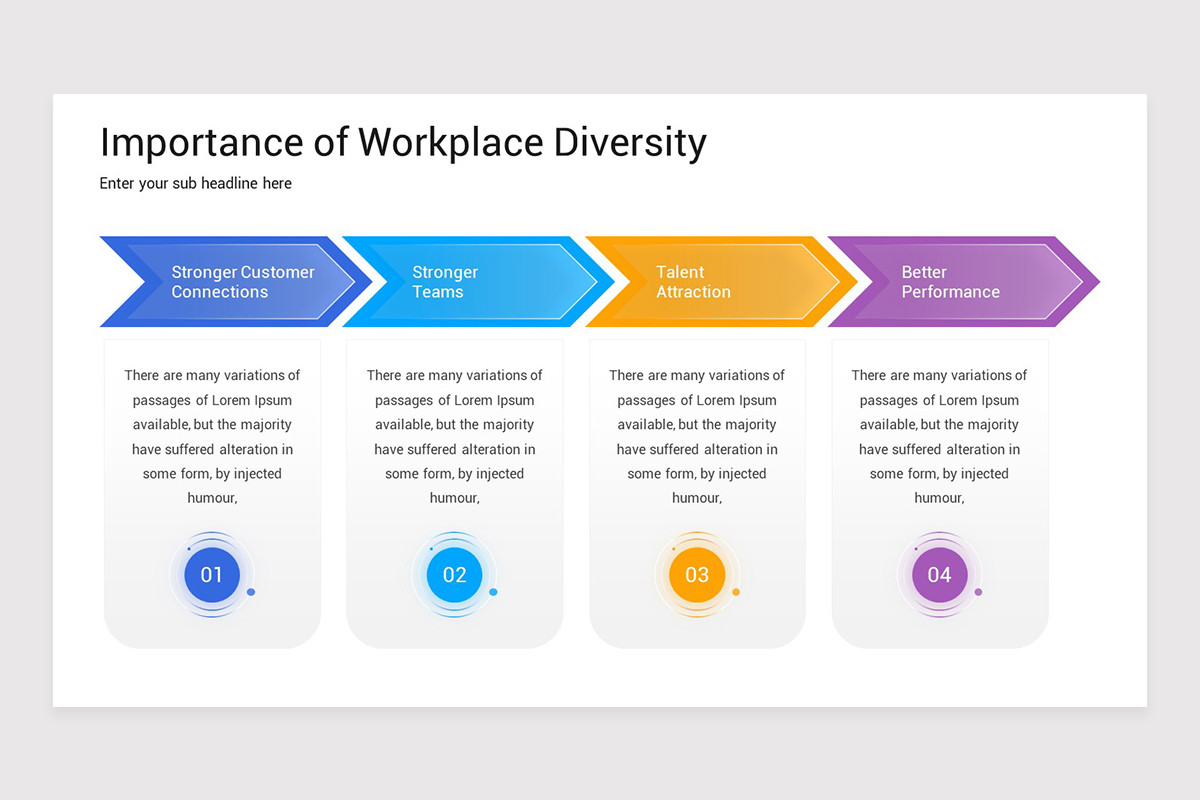
Task: Select the paragraph text above circle 03
Action: pyautogui.click(x=697, y=437)
